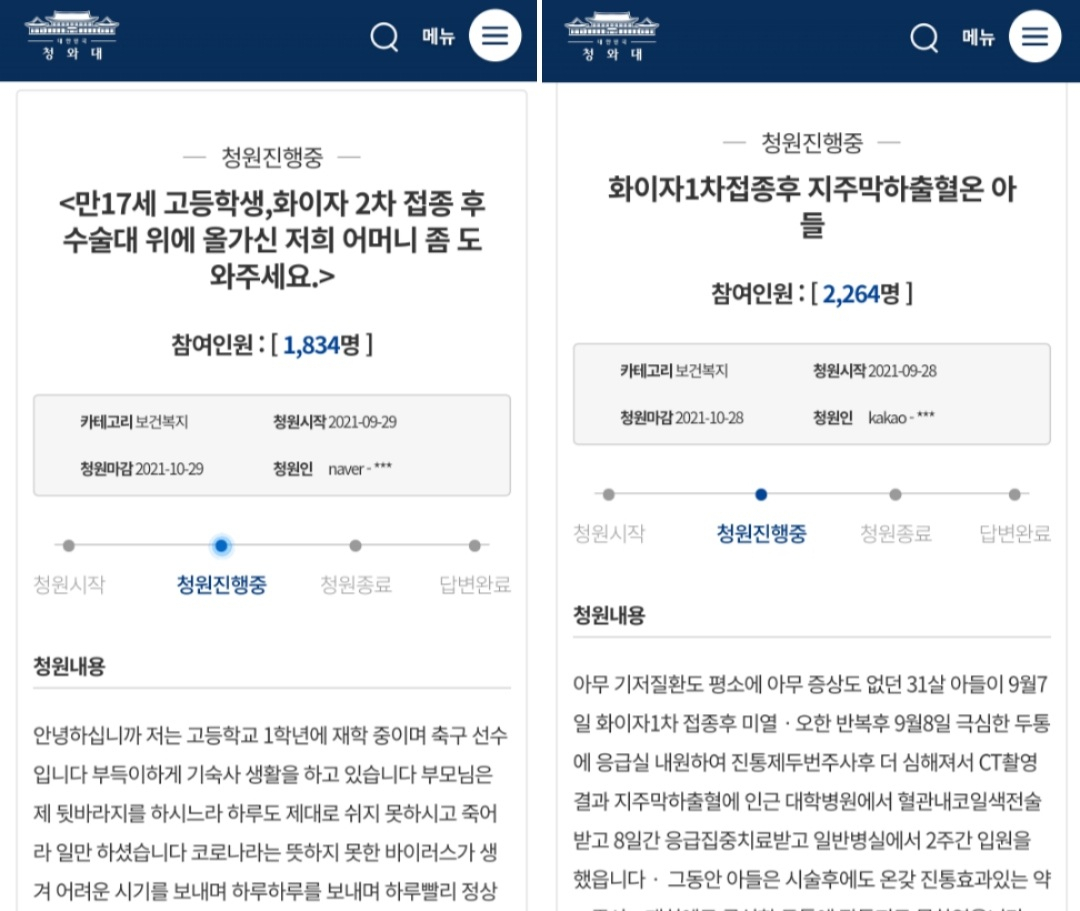Select 답변완료 step dot in right screen
Screen dimensions: 1080x911
pyautogui.click(x=1015, y=494)
